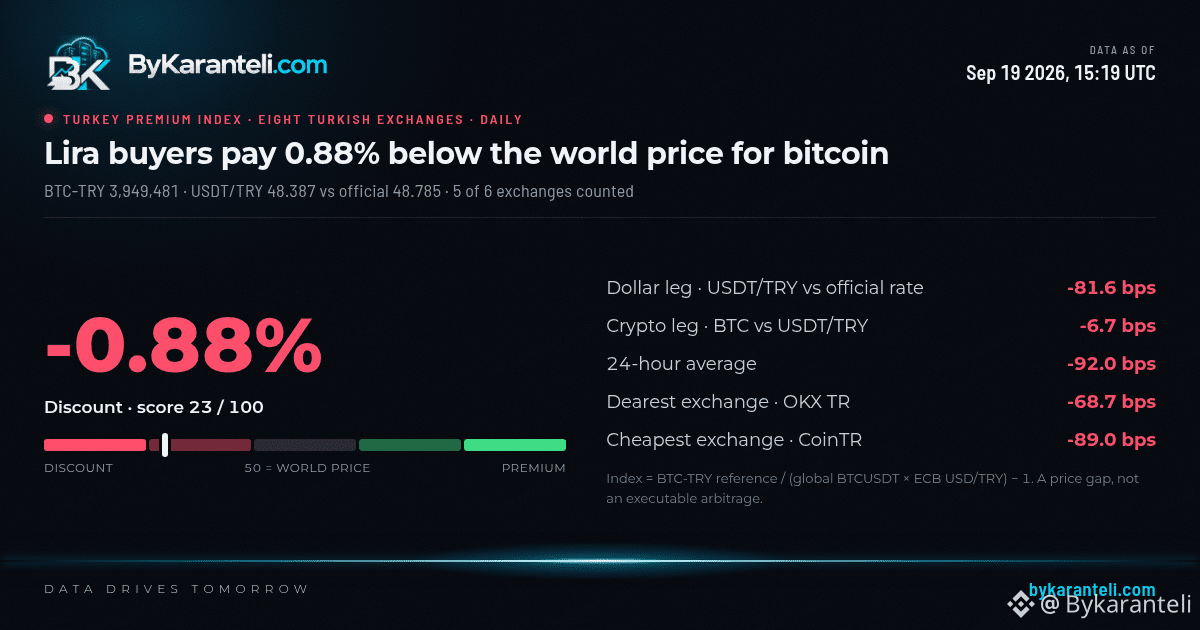The height and width of the screenshot is (630, 1200).
Task: Select the 24-hour average row
Action: (881, 364)
